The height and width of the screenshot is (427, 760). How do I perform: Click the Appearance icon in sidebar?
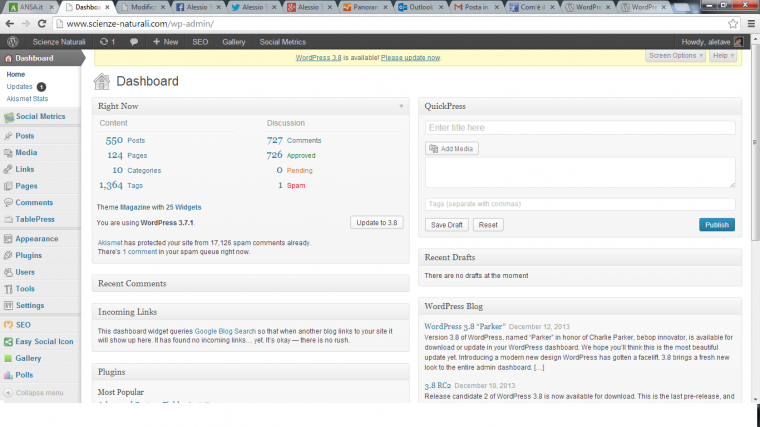(x=8, y=239)
